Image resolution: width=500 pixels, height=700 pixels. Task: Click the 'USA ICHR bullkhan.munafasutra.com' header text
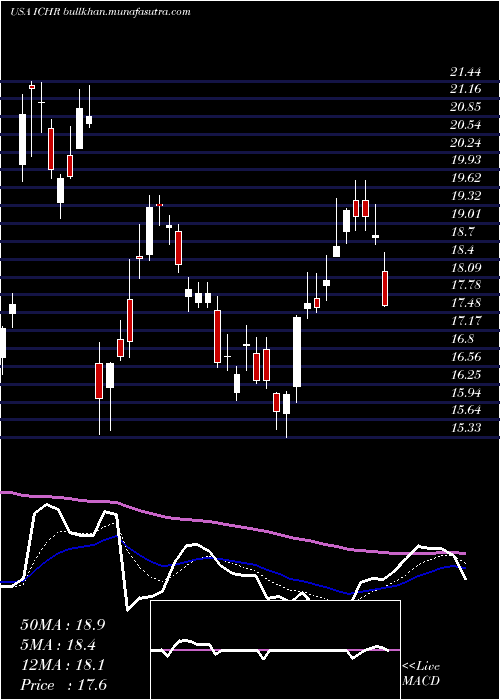[x=100, y=12]
